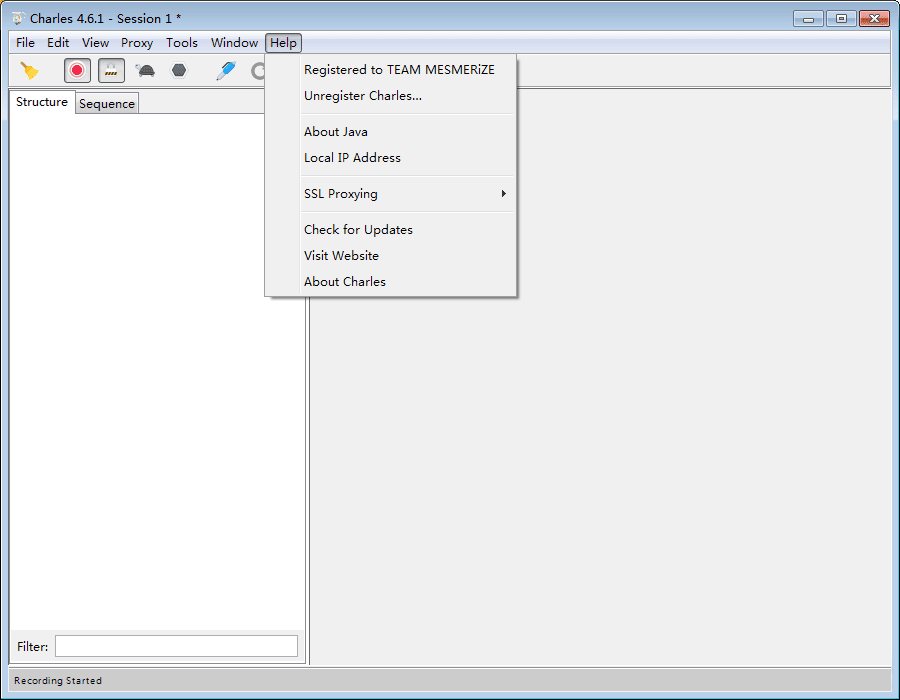Toggle breakpoints with the hexagon icon
The width and height of the screenshot is (900, 700).
179,71
